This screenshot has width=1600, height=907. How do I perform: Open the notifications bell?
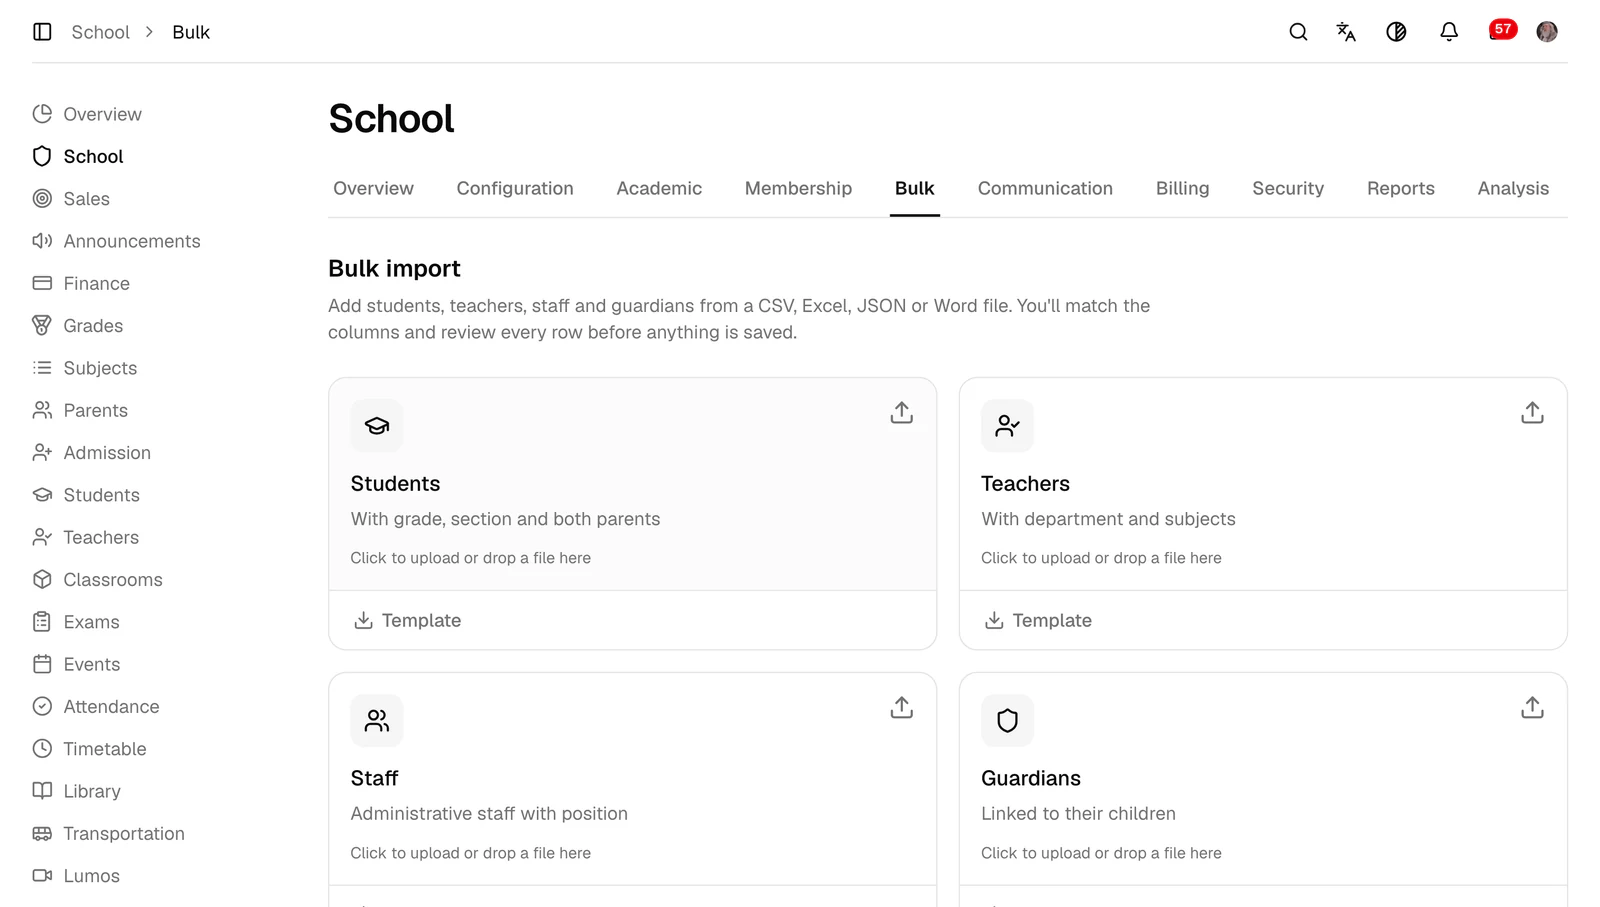click(x=1448, y=32)
